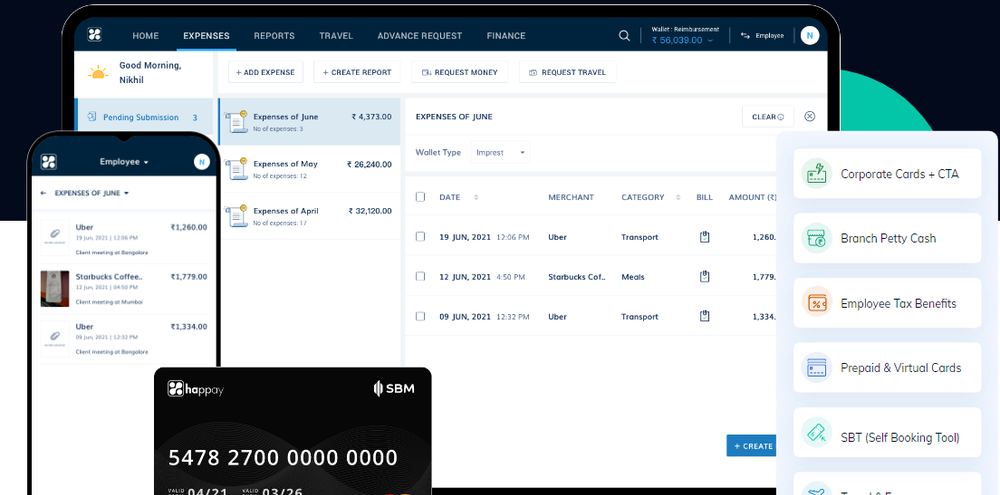Open the Wallet Type Imprest dropdown
This screenshot has height=495, width=1000.
(x=501, y=152)
